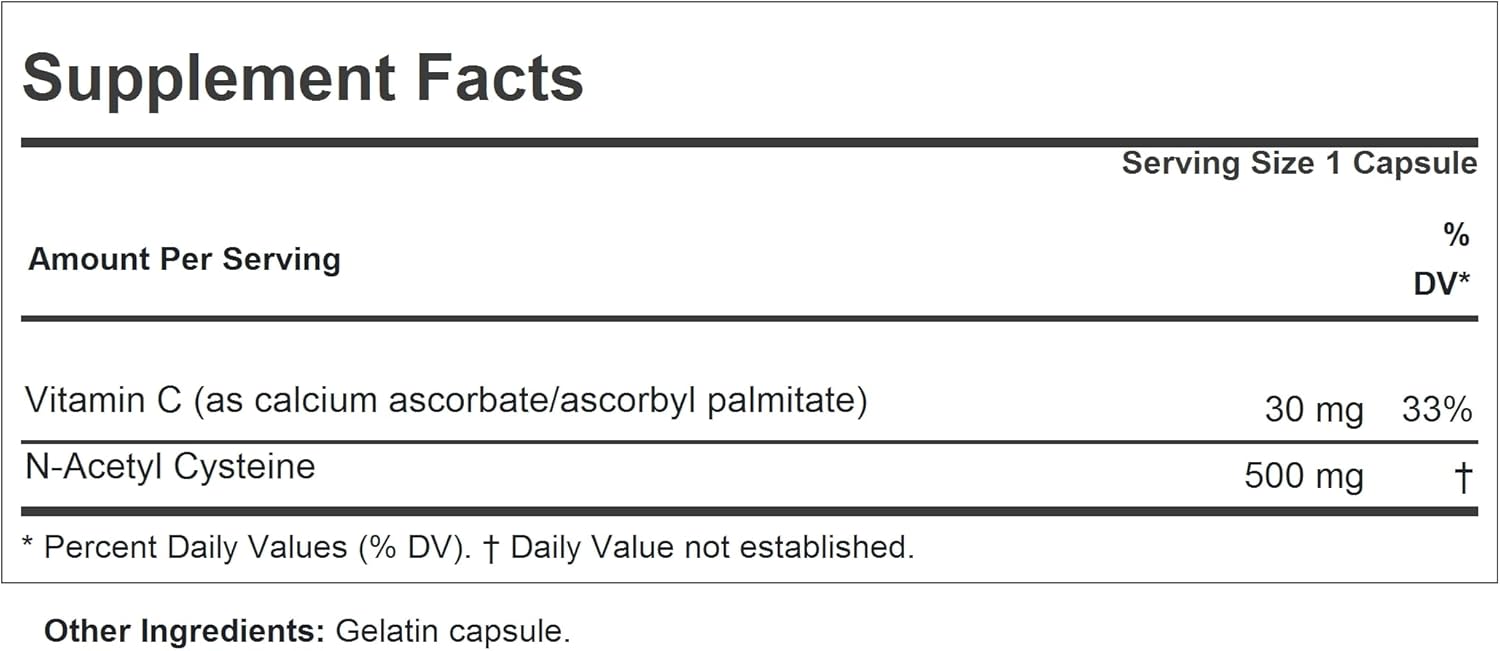Select the 30 mg amount value
The width and height of the screenshot is (1500, 651).
(x=1313, y=410)
